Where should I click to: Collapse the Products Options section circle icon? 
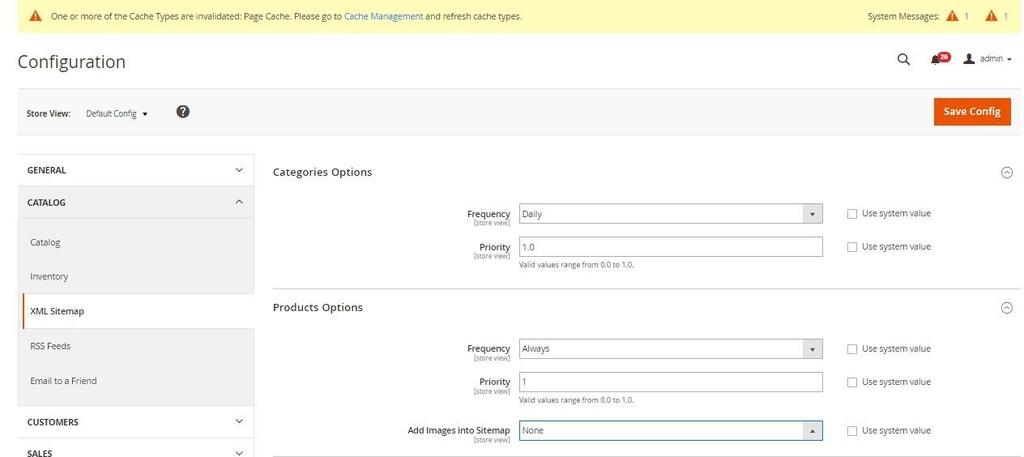(1006, 308)
